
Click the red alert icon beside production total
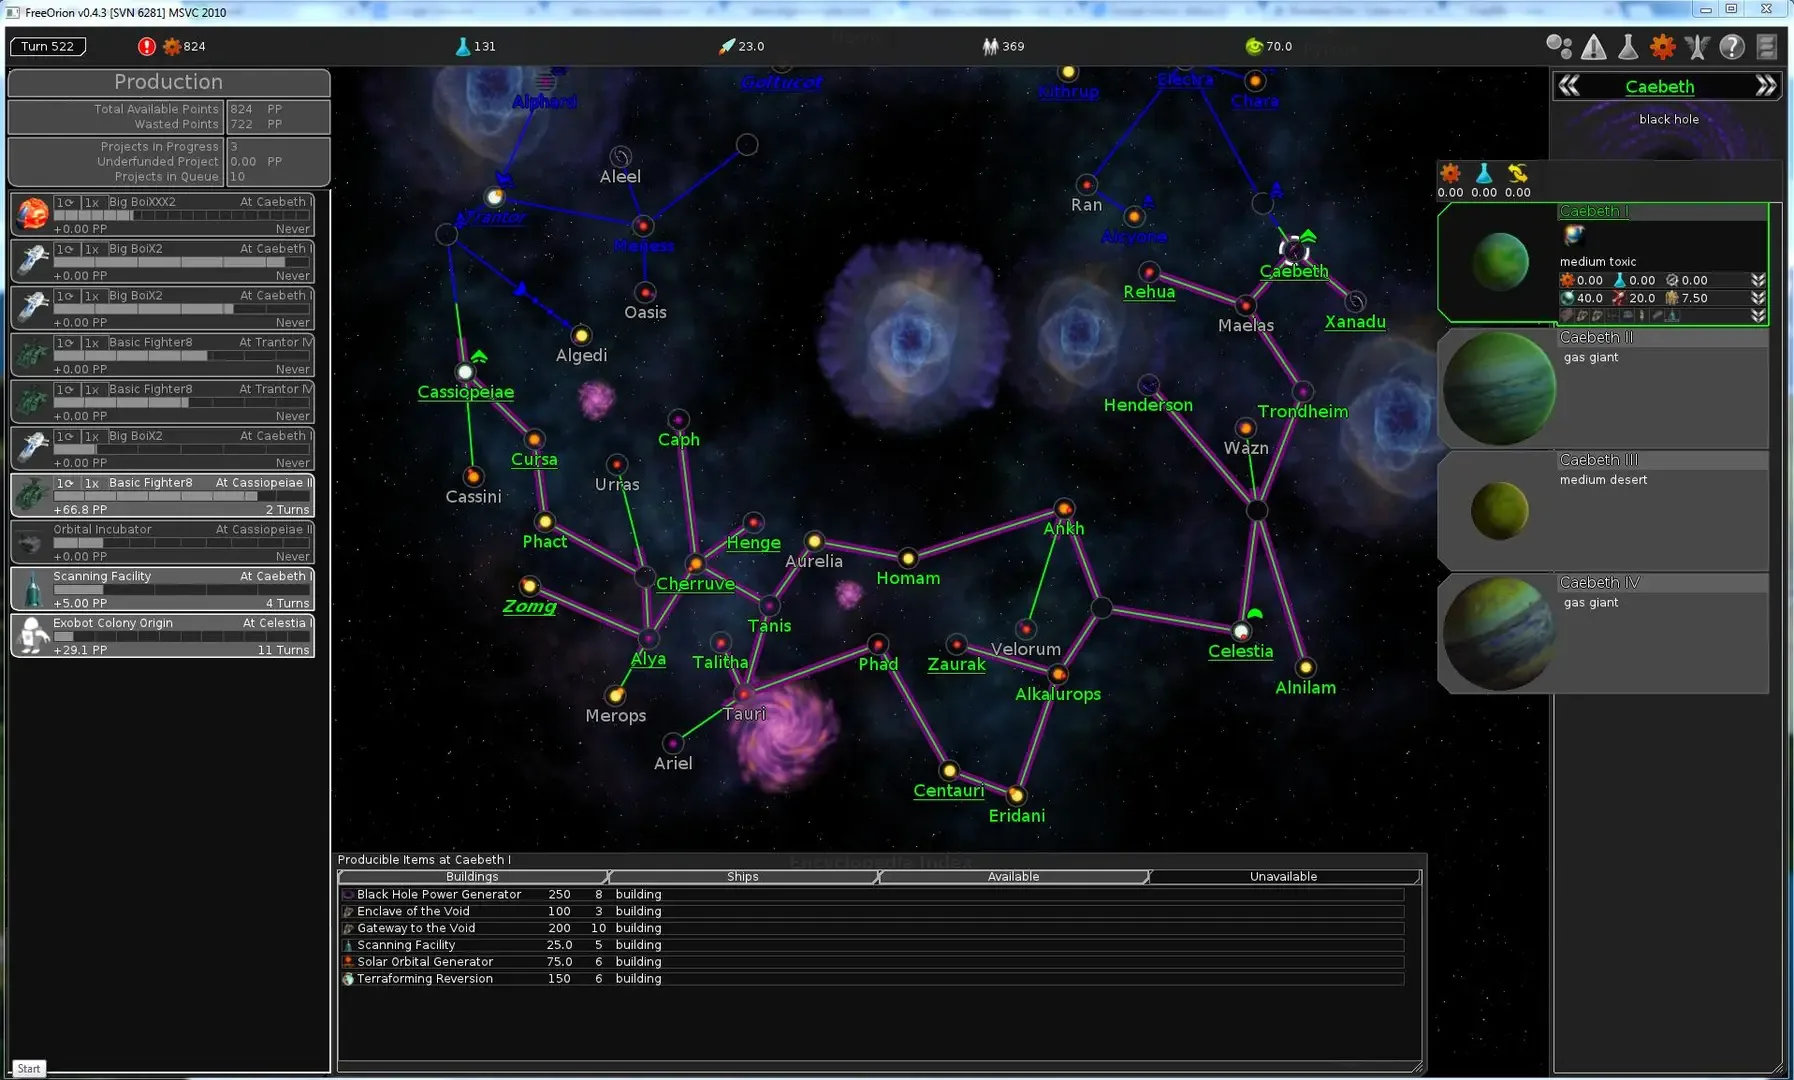[x=147, y=46]
